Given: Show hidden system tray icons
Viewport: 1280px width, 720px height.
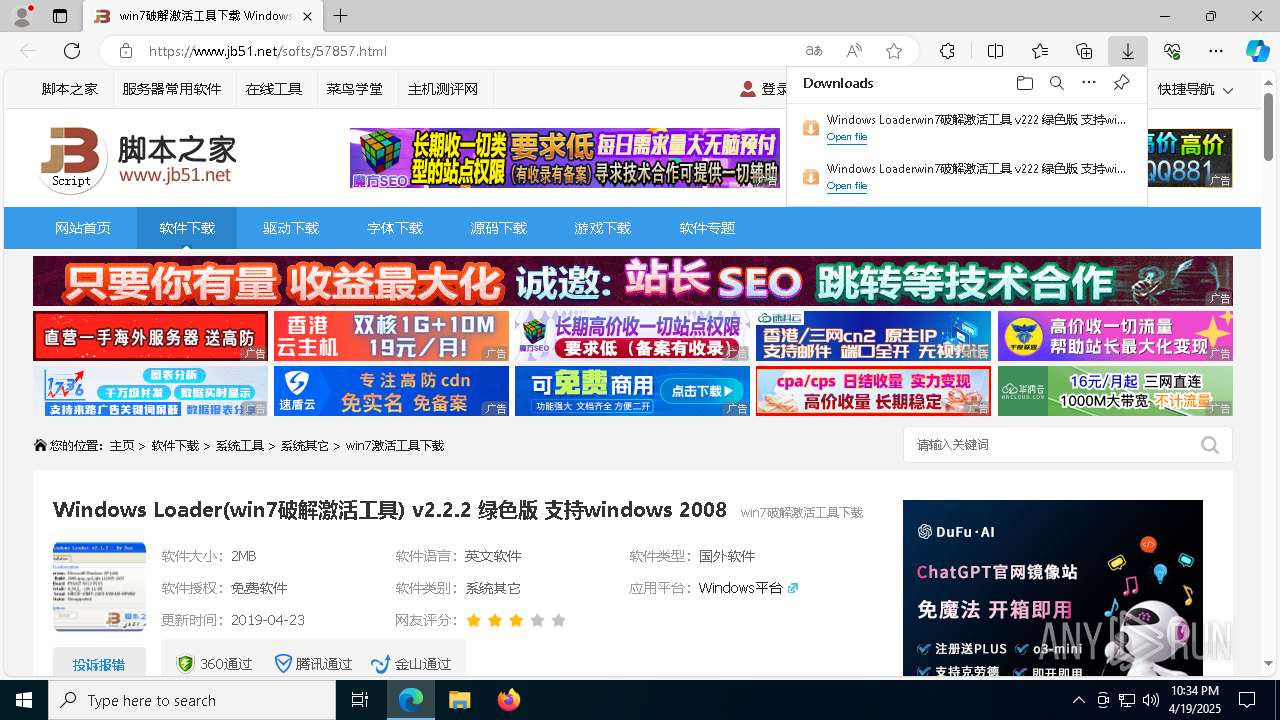Looking at the screenshot, I should [x=1078, y=700].
